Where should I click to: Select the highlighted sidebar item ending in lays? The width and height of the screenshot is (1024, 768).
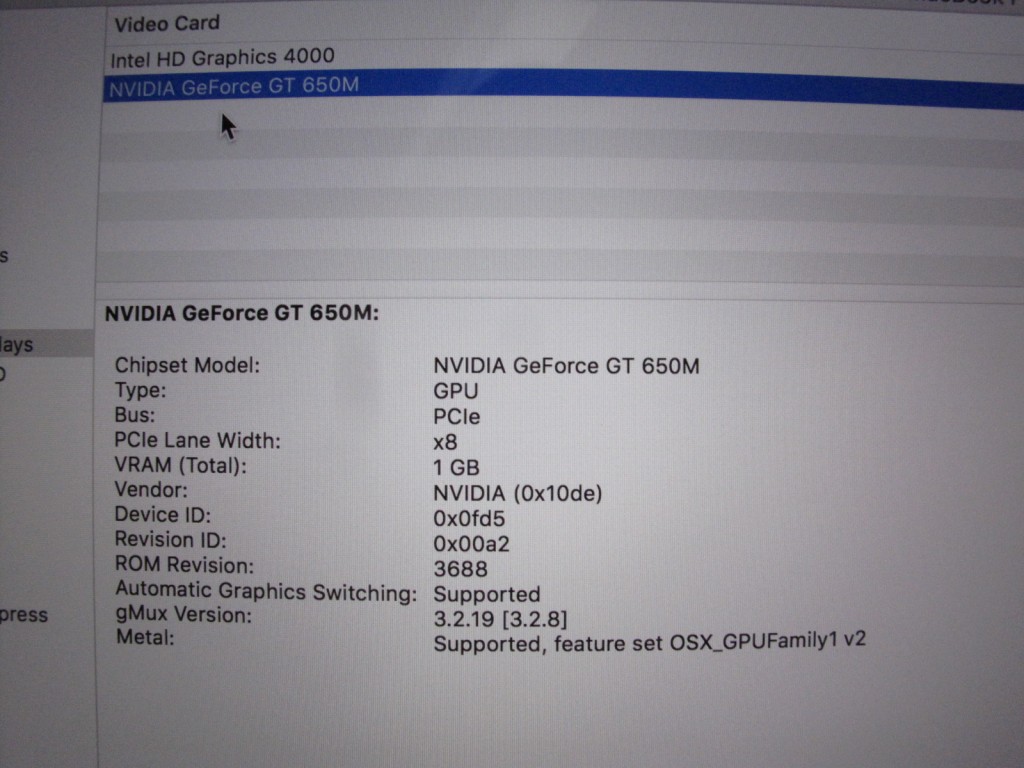click(x=47, y=344)
